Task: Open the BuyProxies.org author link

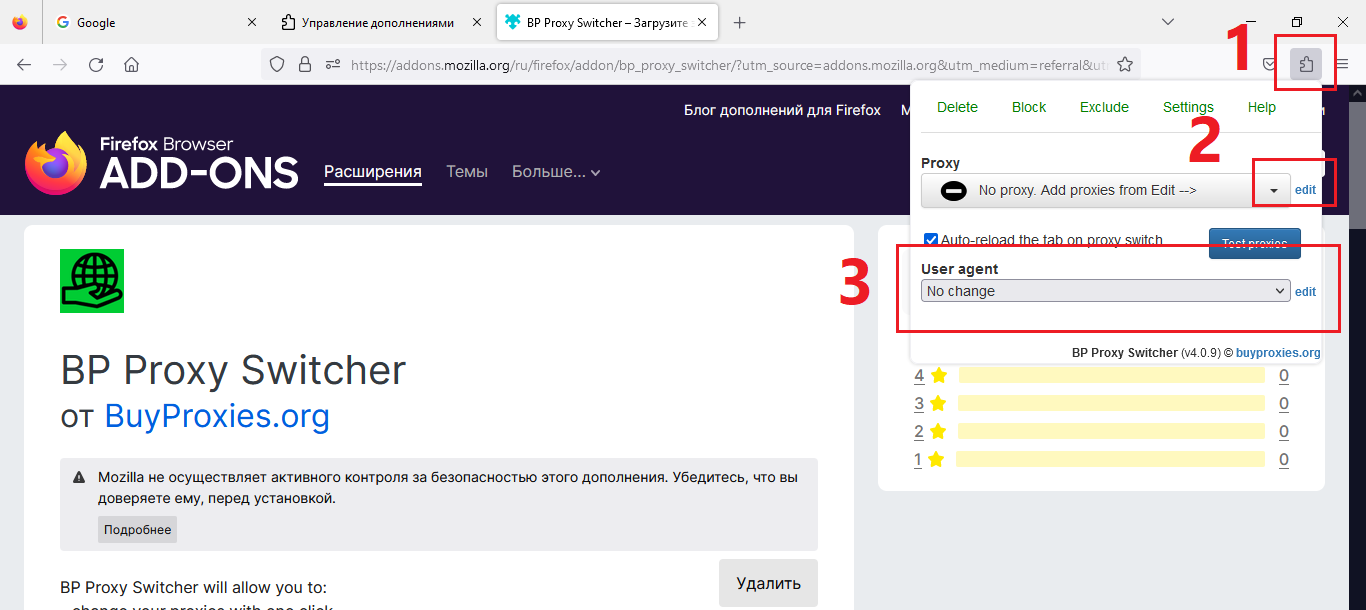Action: click(x=217, y=415)
